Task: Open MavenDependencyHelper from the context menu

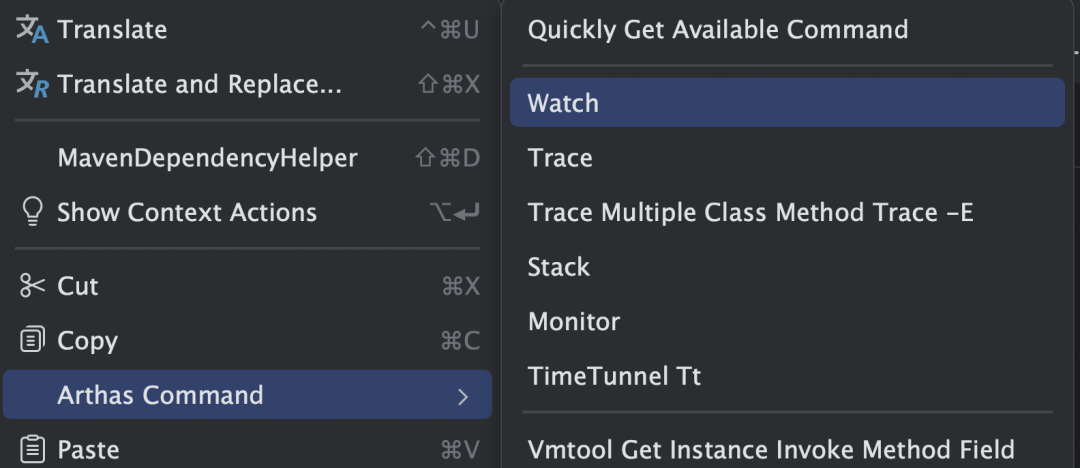Action: (x=247, y=158)
